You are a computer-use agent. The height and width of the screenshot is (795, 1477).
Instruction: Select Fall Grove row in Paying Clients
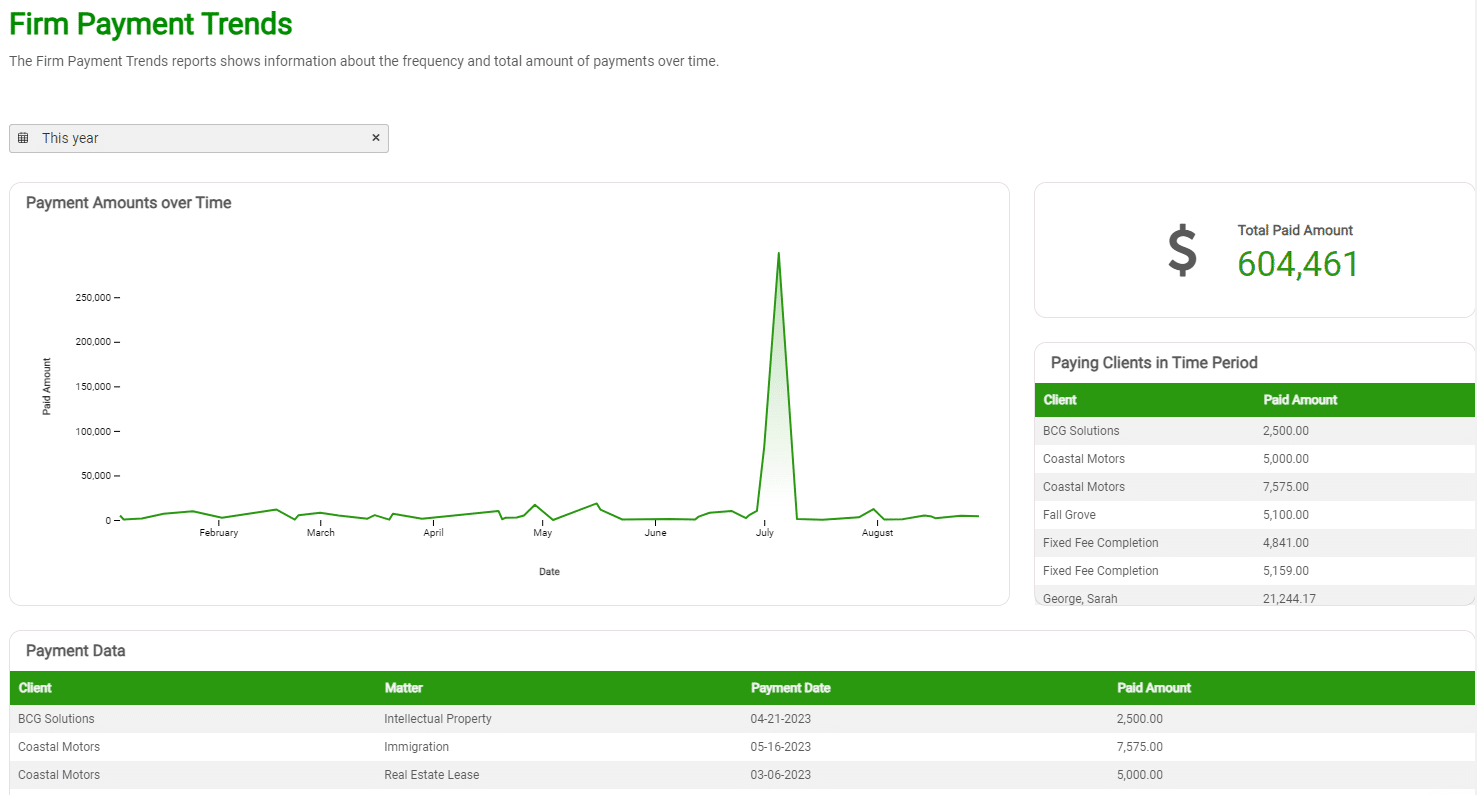pyautogui.click(x=1069, y=515)
